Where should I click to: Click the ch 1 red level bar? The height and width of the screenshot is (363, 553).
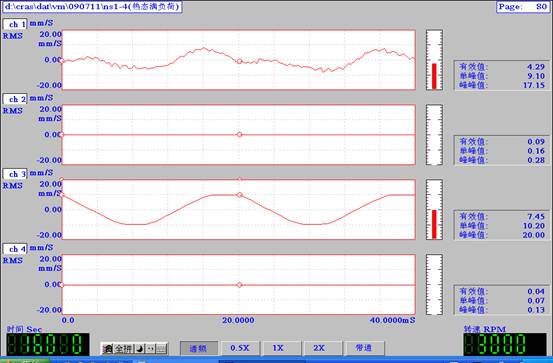coord(434,76)
